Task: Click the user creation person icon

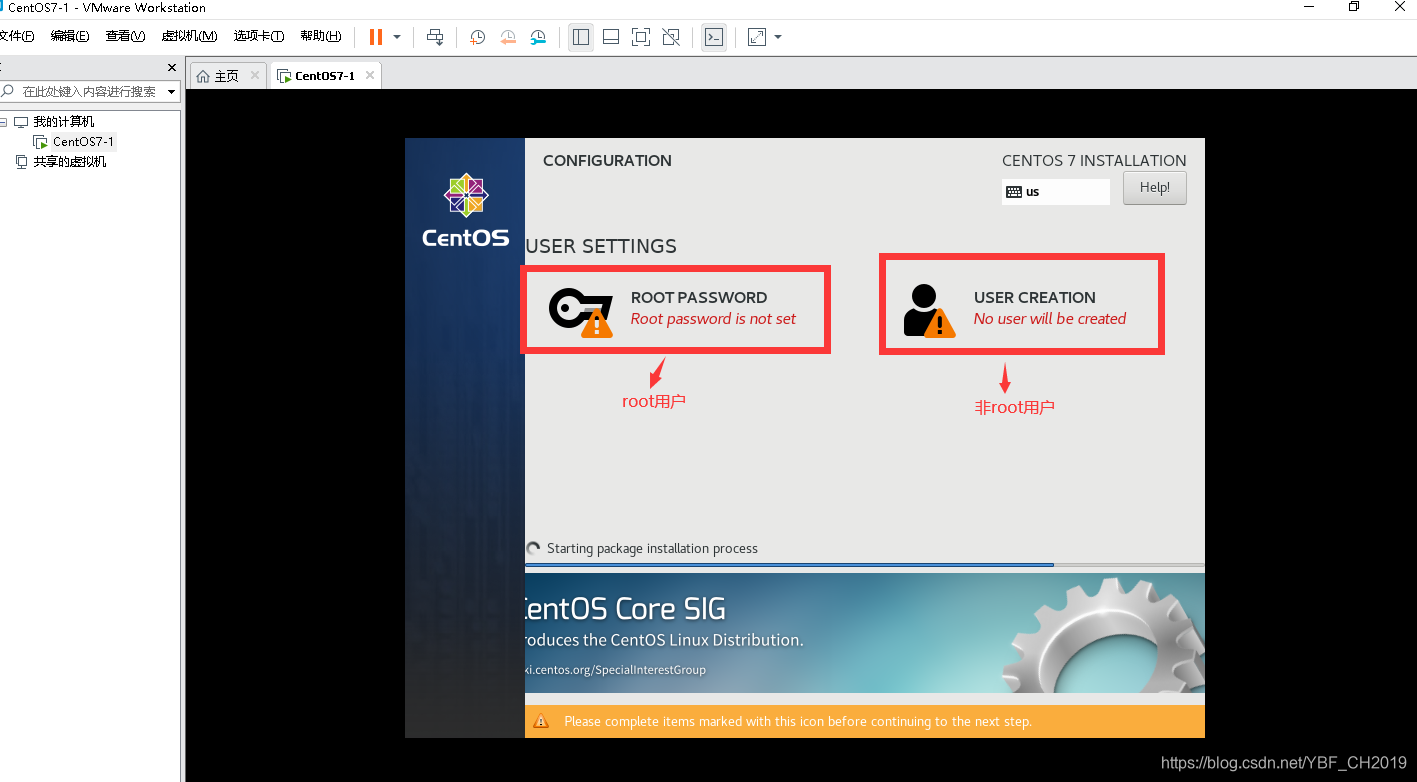Action: click(x=929, y=310)
